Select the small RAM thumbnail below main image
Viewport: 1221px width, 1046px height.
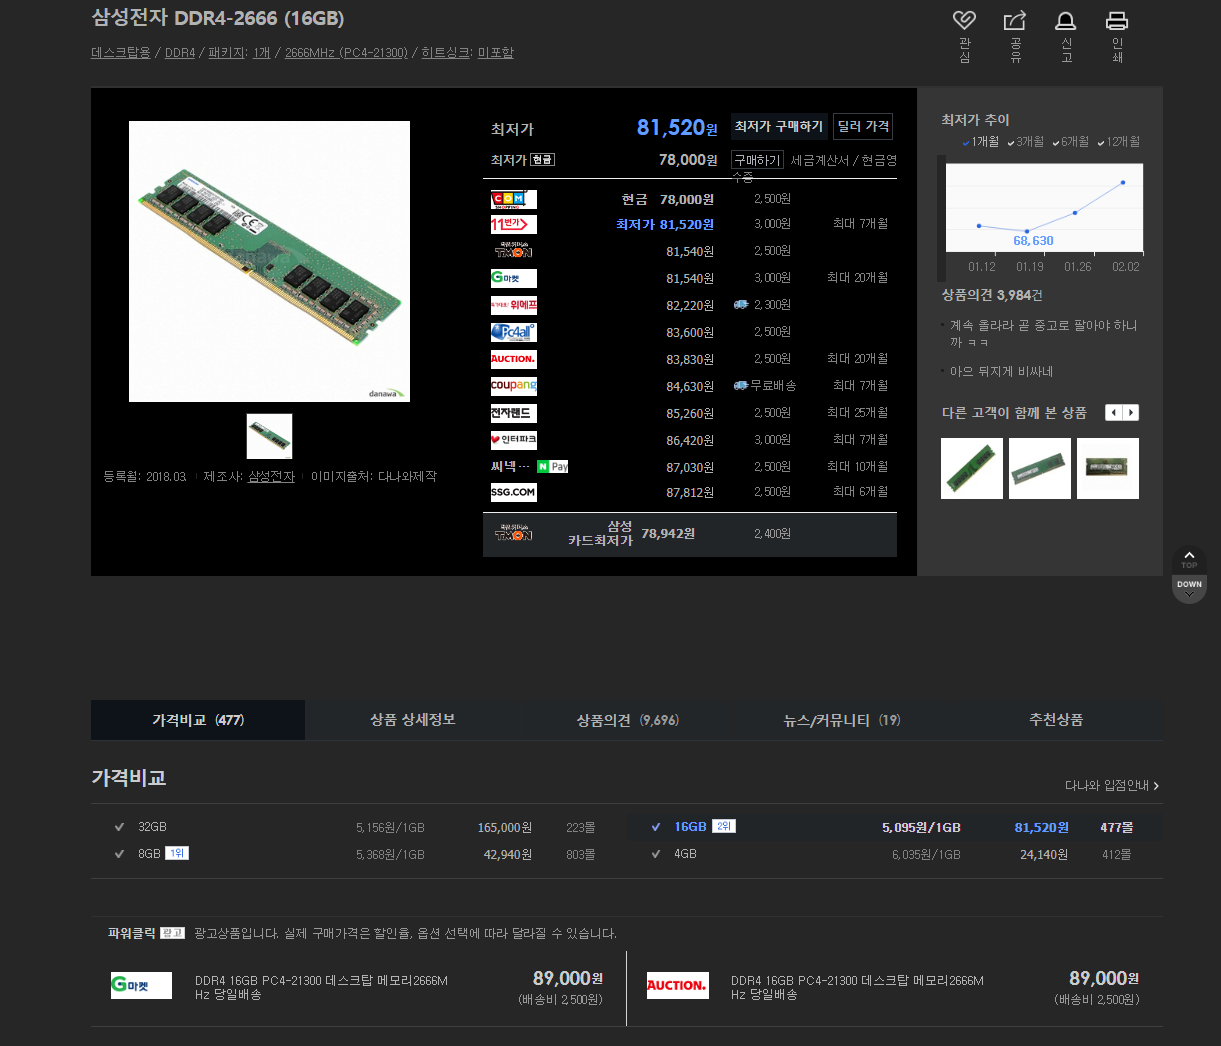coord(269,436)
